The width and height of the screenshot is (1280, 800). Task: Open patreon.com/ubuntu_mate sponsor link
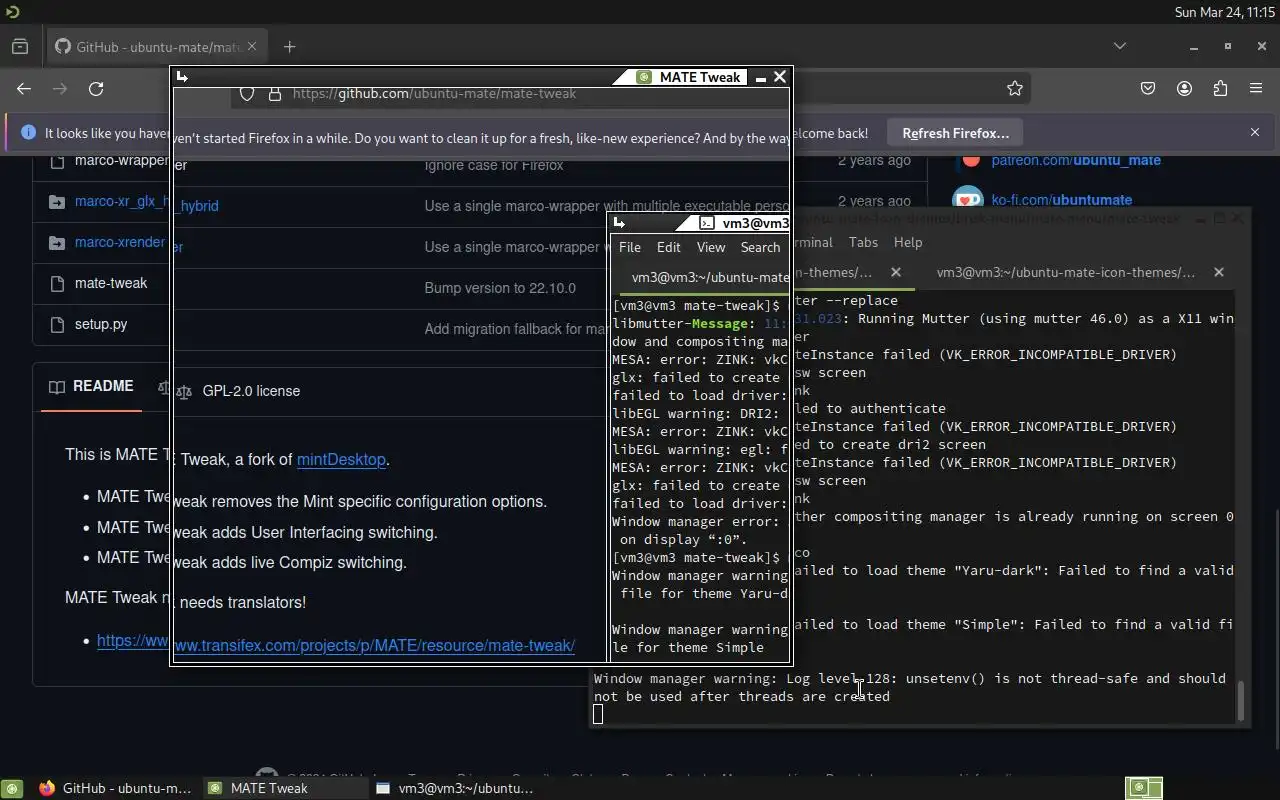click(1076, 160)
